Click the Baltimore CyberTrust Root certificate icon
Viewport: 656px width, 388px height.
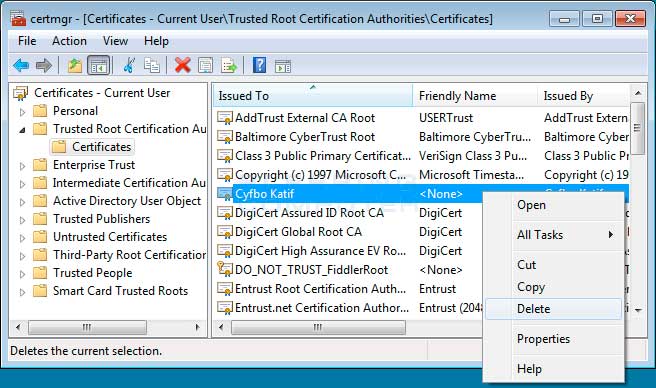click(225, 137)
